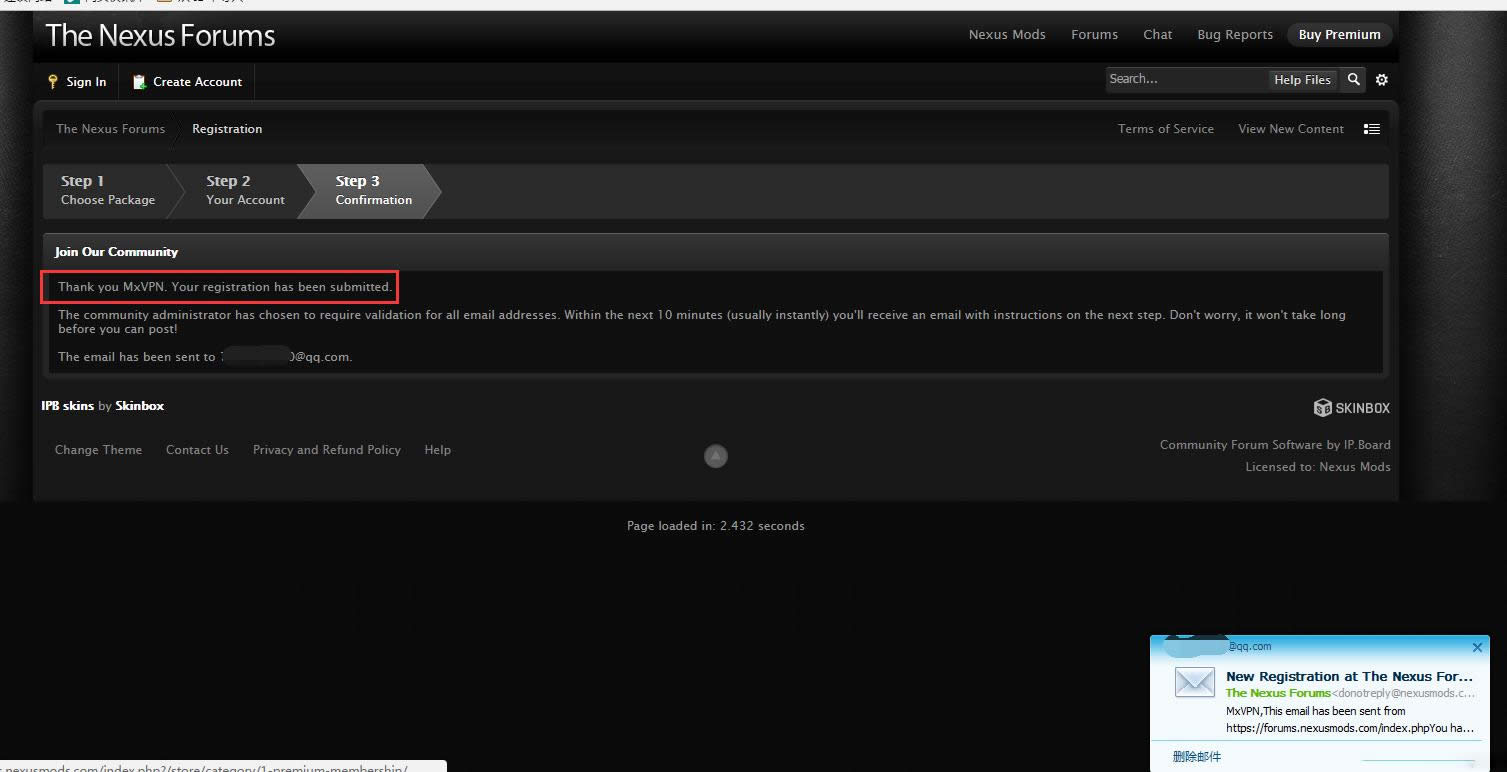Screen dimensions: 1507x772
Task: Click the list view icon beside View New Content
Action: pos(1372,129)
